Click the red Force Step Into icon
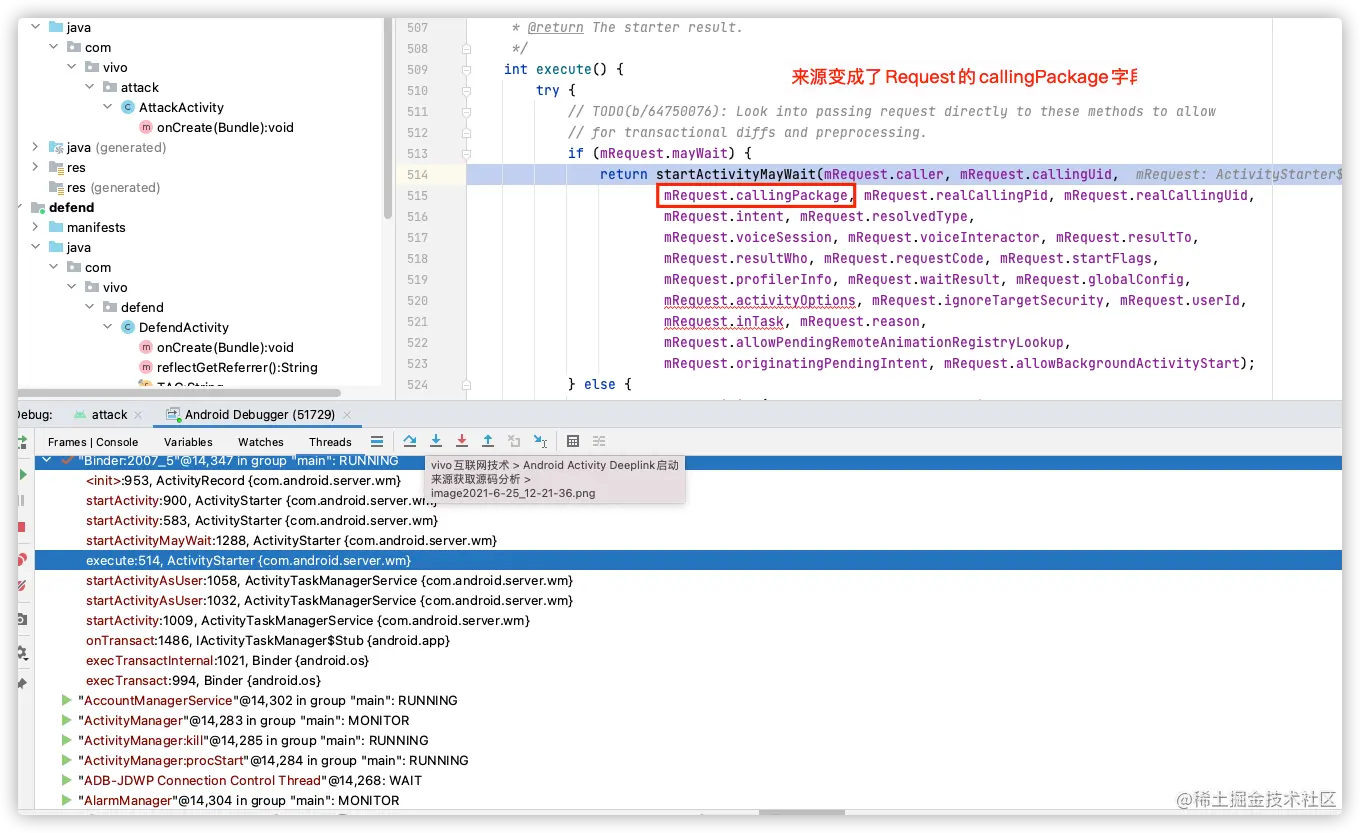Image resolution: width=1360 pixels, height=833 pixels. (x=462, y=441)
